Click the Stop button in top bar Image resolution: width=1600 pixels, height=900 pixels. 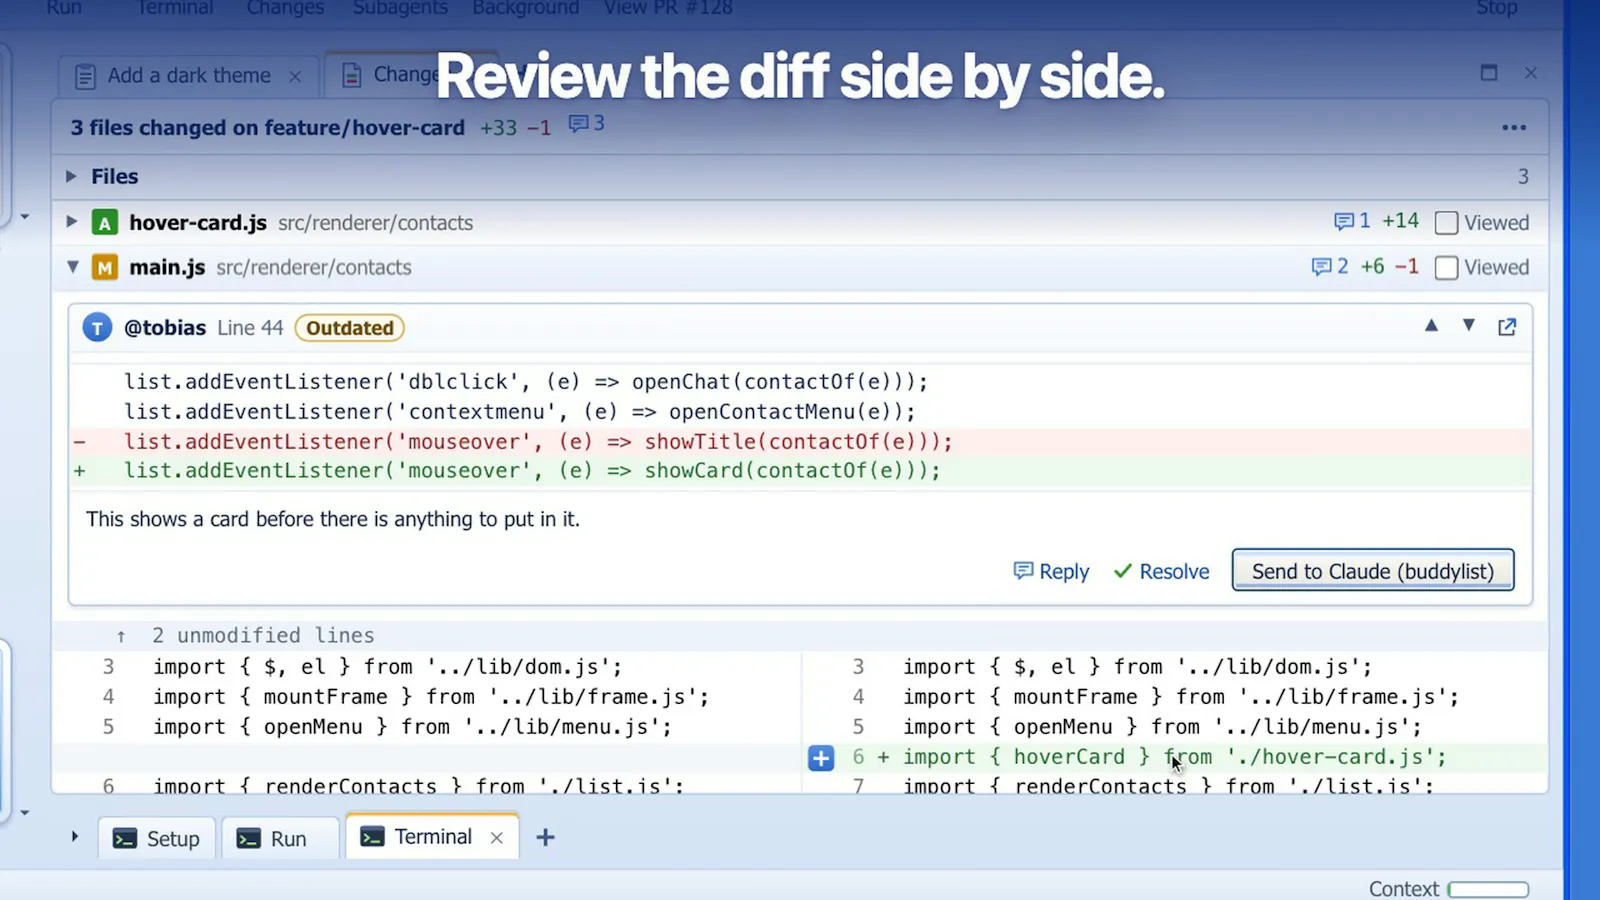(1497, 8)
